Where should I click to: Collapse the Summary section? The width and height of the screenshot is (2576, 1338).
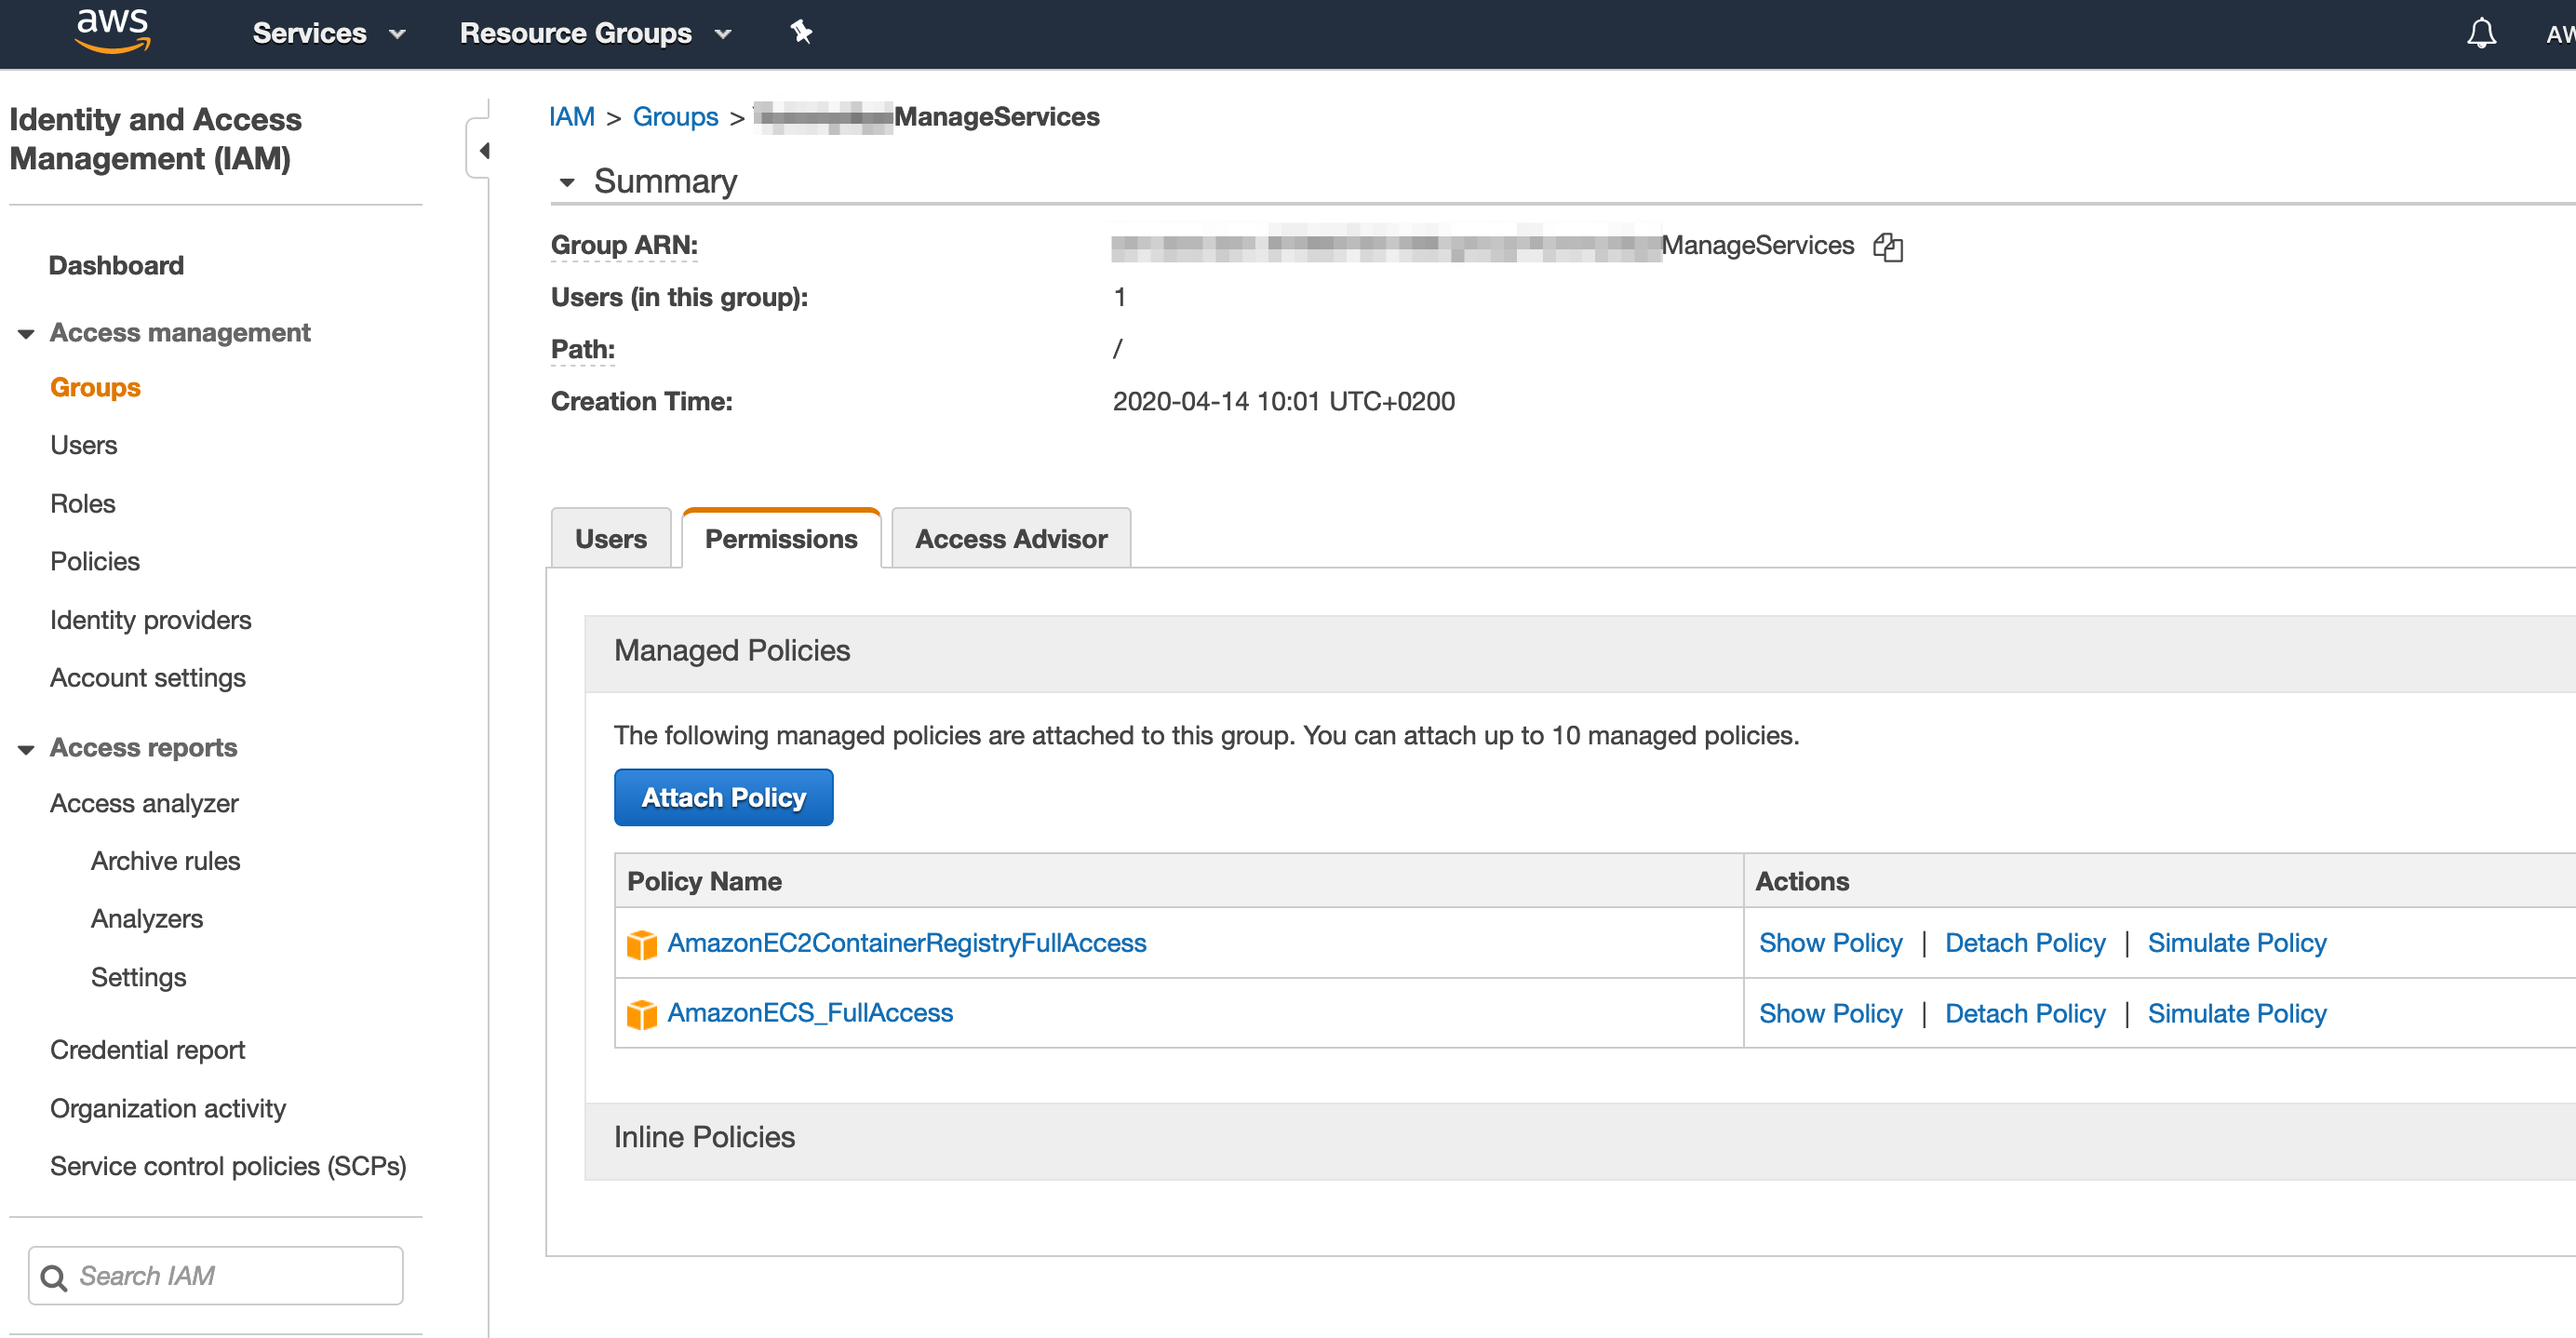click(x=567, y=182)
